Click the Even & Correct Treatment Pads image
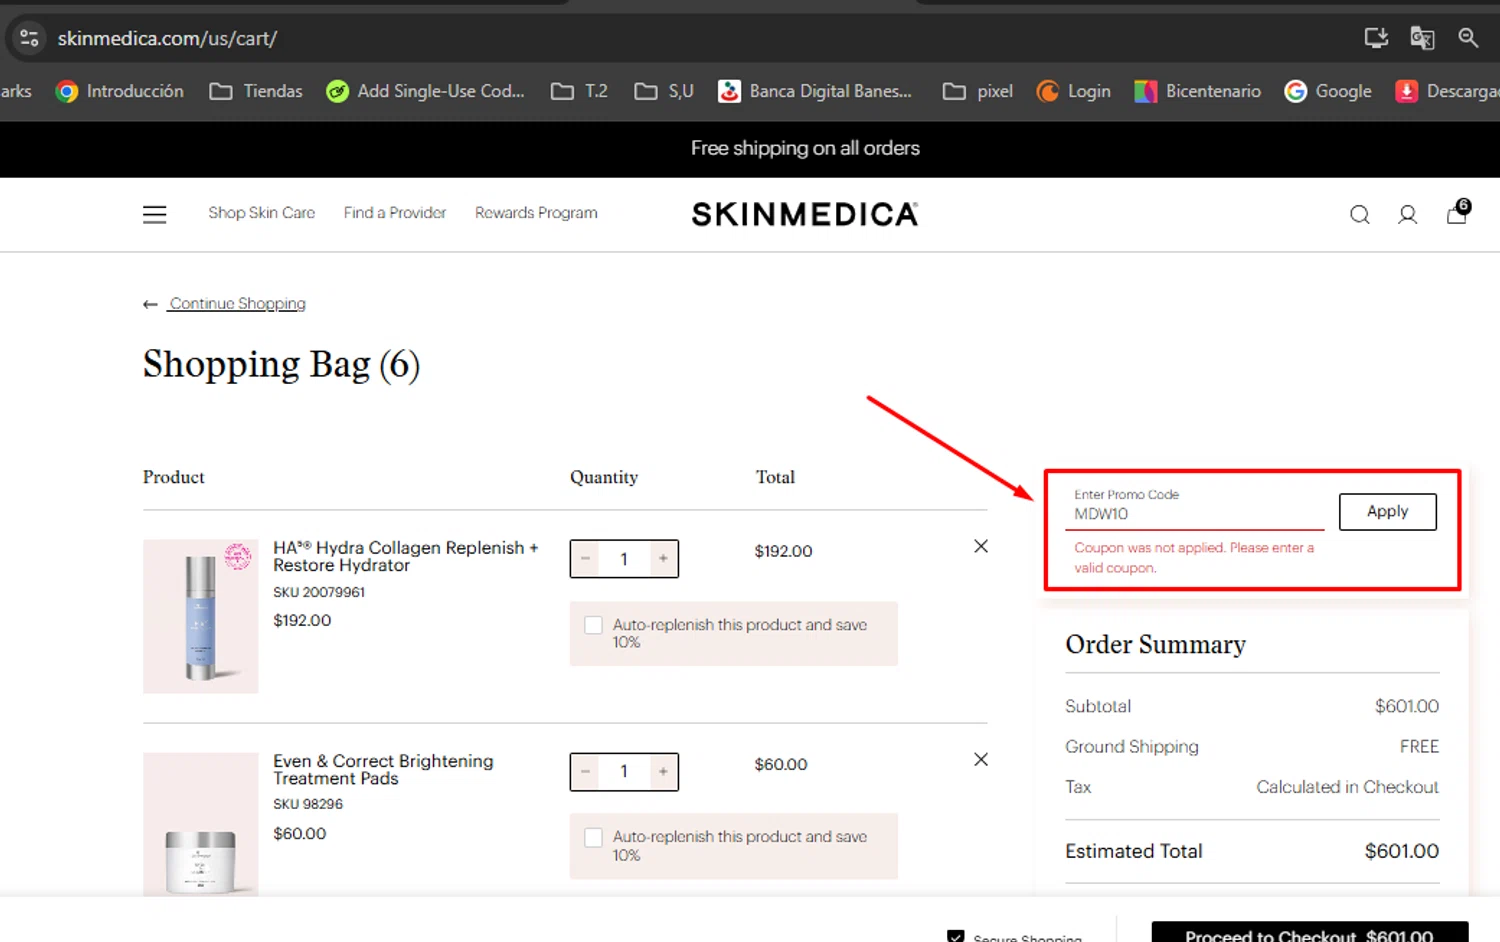 click(x=200, y=825)
